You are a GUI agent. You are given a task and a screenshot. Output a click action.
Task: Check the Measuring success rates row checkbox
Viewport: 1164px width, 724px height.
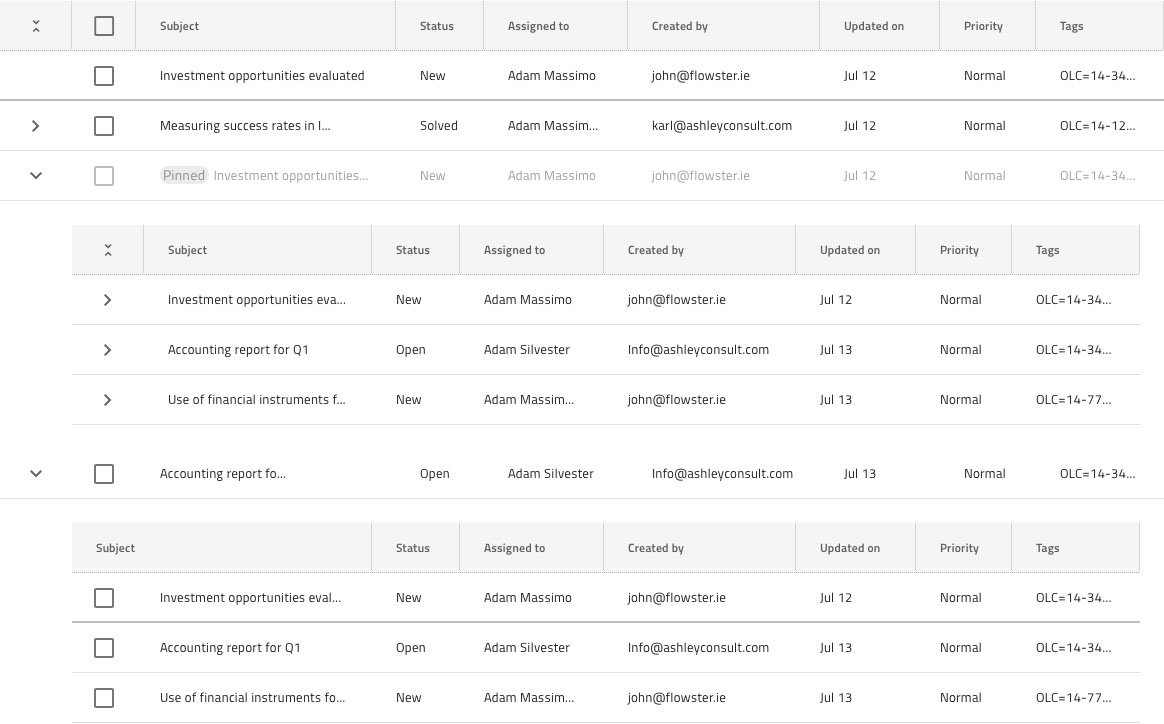pyautogui.click(x=104, y=126)
